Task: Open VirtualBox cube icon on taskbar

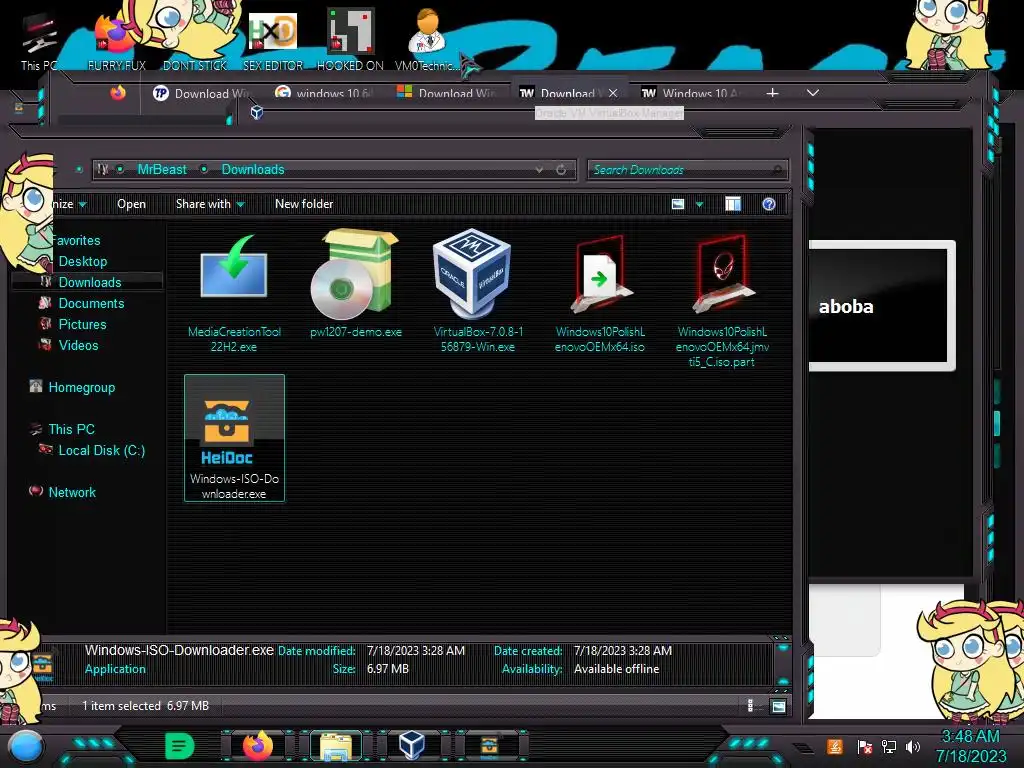Action: click(412, 745)
